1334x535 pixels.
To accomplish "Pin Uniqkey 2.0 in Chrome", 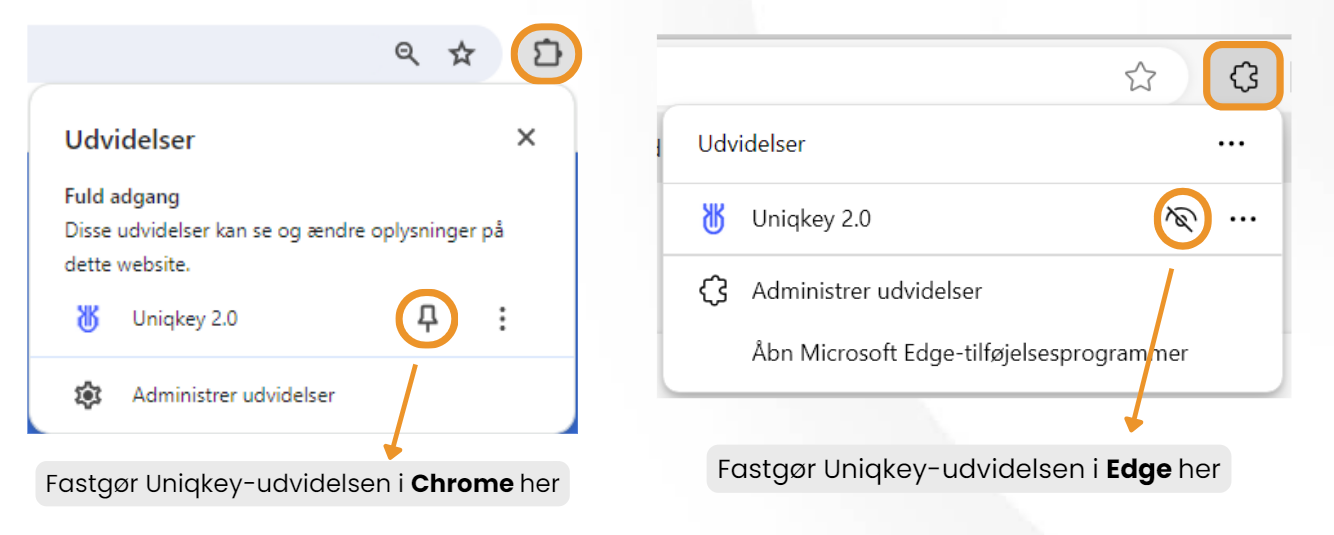I will pyautogui.click(x=428, y=319).
